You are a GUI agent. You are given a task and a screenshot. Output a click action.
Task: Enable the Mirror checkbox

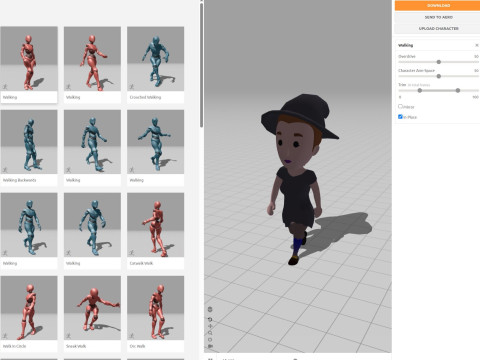[x=400, y=106]
